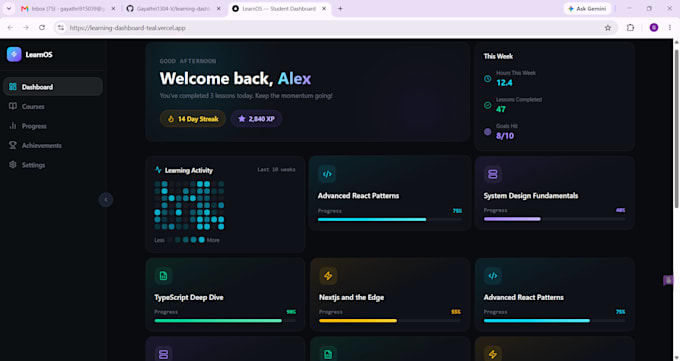Switch to the GitHub repository tab
Viewport: 680px width, 361px height.
pos(173,9)
